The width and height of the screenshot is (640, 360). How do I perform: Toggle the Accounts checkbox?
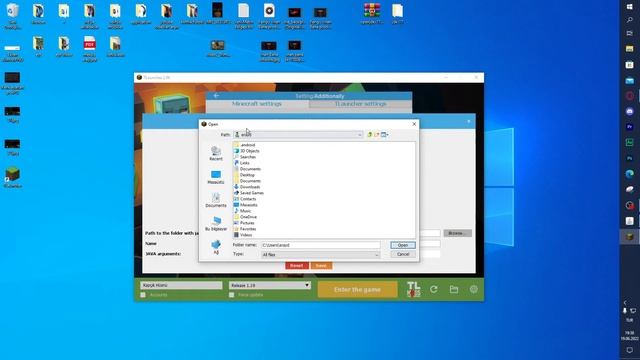[x=143, y=295]
